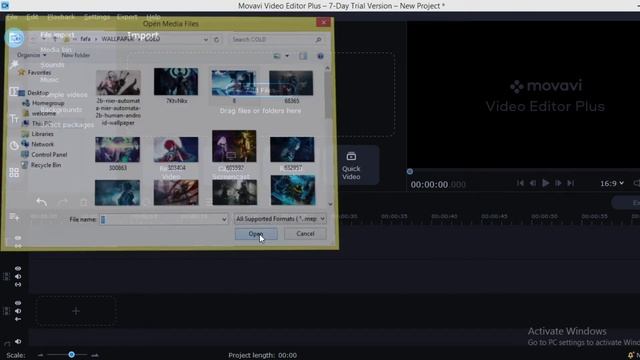Open the Movavi filters wand icon
This screenshot has width=640, height=360.
[14, 65]
